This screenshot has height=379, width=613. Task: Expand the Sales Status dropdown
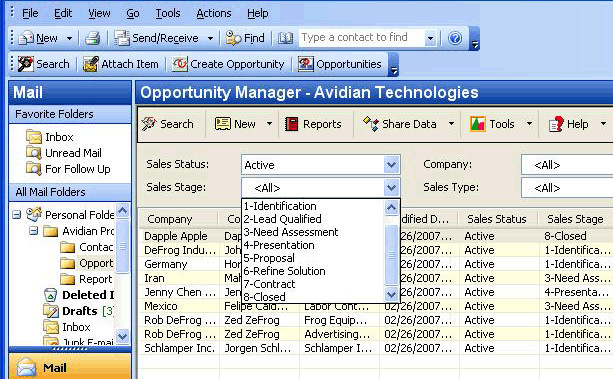point(391,165)
